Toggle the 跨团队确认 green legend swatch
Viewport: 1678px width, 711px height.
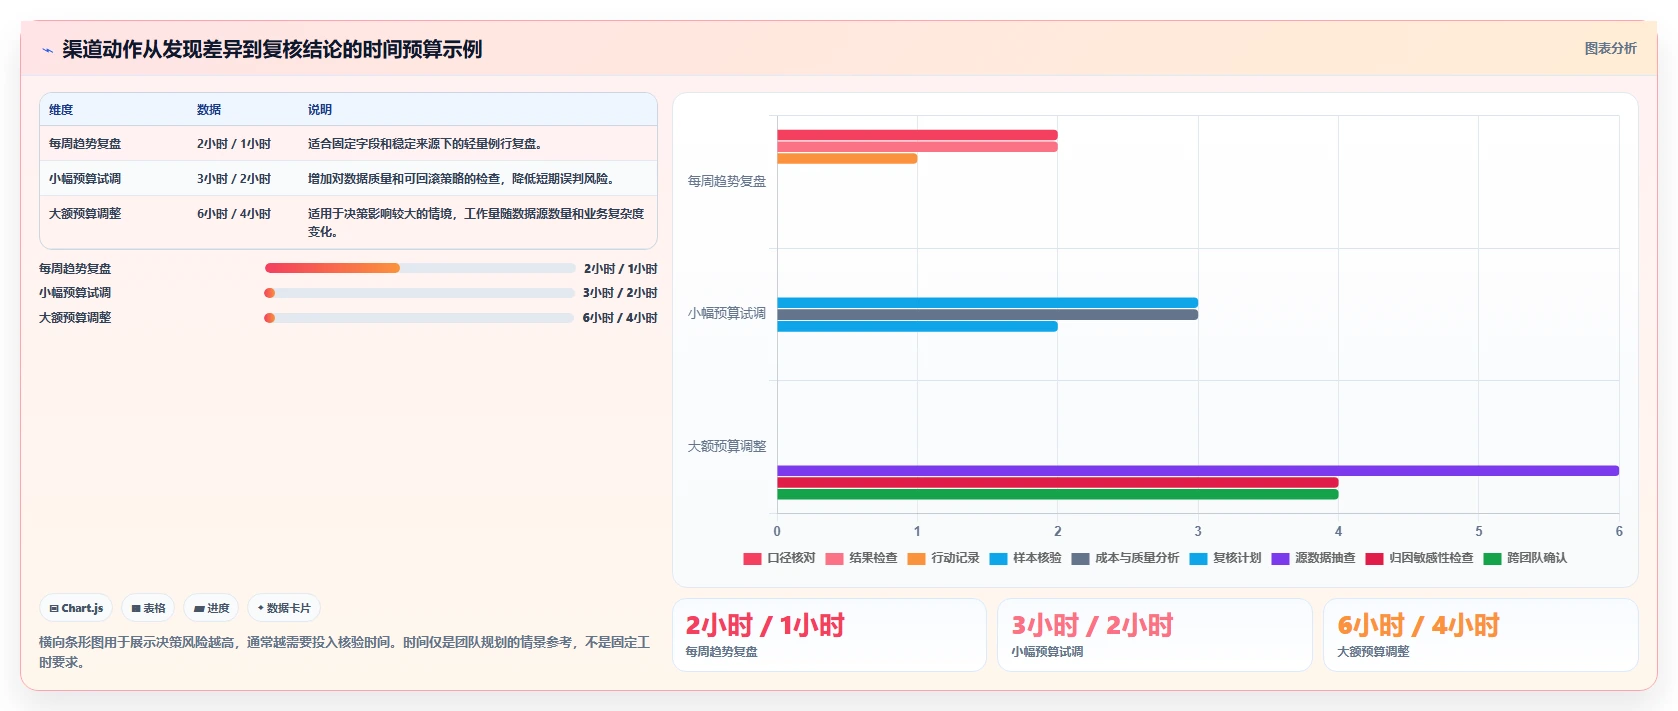1492,559
